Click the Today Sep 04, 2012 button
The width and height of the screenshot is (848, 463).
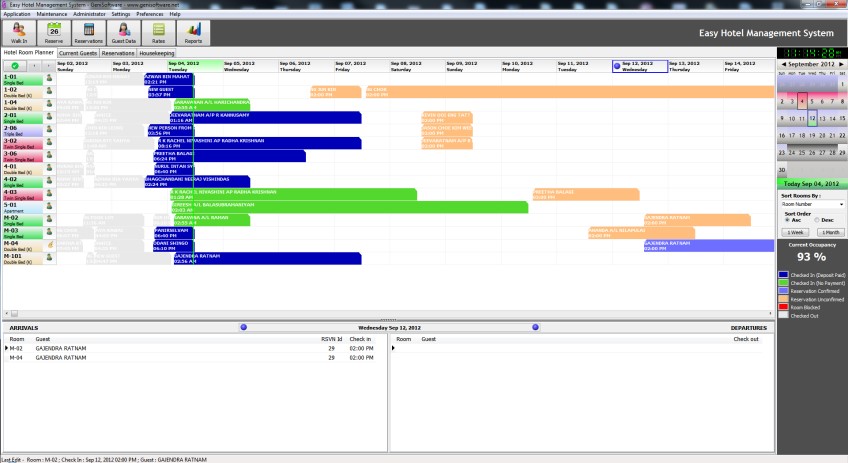tap(811, 184)
